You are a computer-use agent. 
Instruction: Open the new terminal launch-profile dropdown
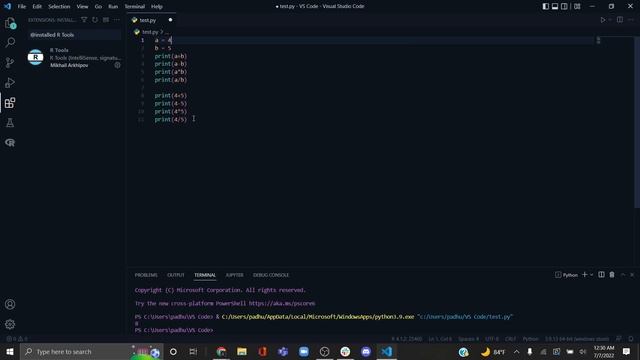pos(591,275)
